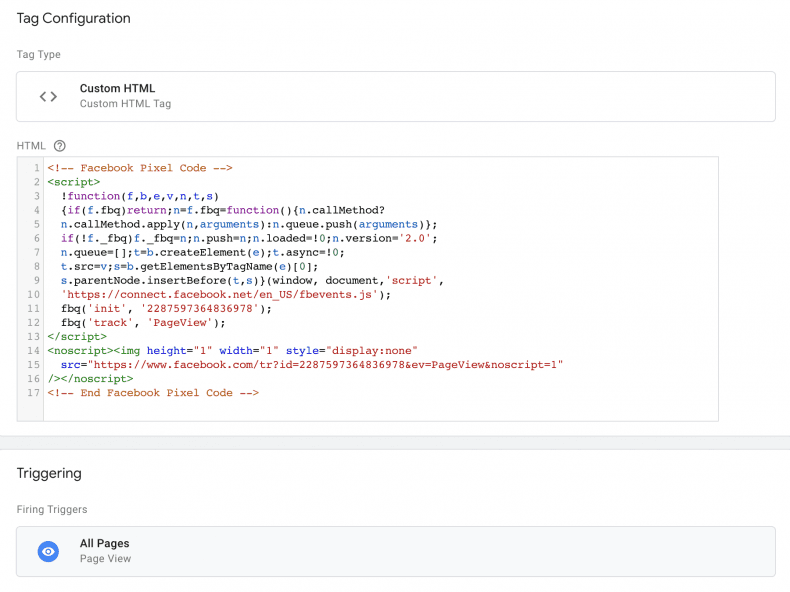This screenshot has width=790, height=592.
Task: Click the n.callMethod.apply line 5
Action: [249, 224]
